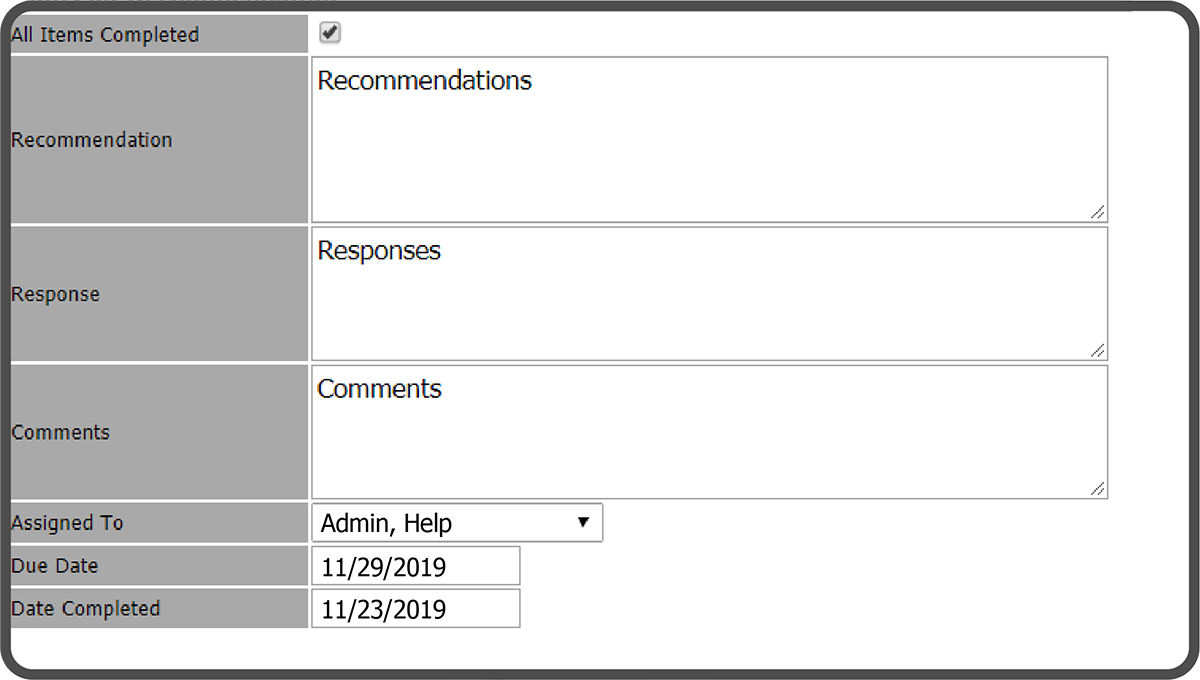Click the Recommendation row label
Viewport: 1200px width, 680px height.
(92, 140)
